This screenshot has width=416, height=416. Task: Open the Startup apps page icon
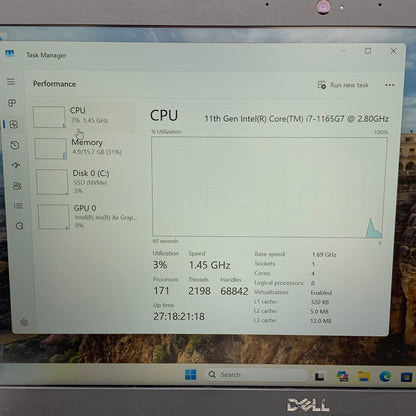click(16, 165)
